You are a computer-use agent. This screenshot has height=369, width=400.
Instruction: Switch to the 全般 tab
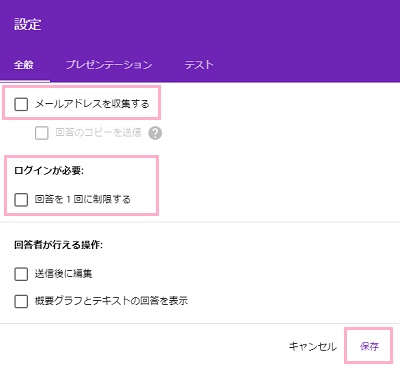(x=24, y=64)
